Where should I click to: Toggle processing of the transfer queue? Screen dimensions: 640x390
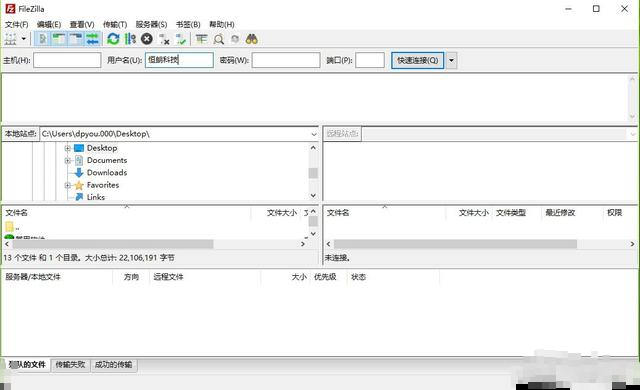[x=130, y=39]
